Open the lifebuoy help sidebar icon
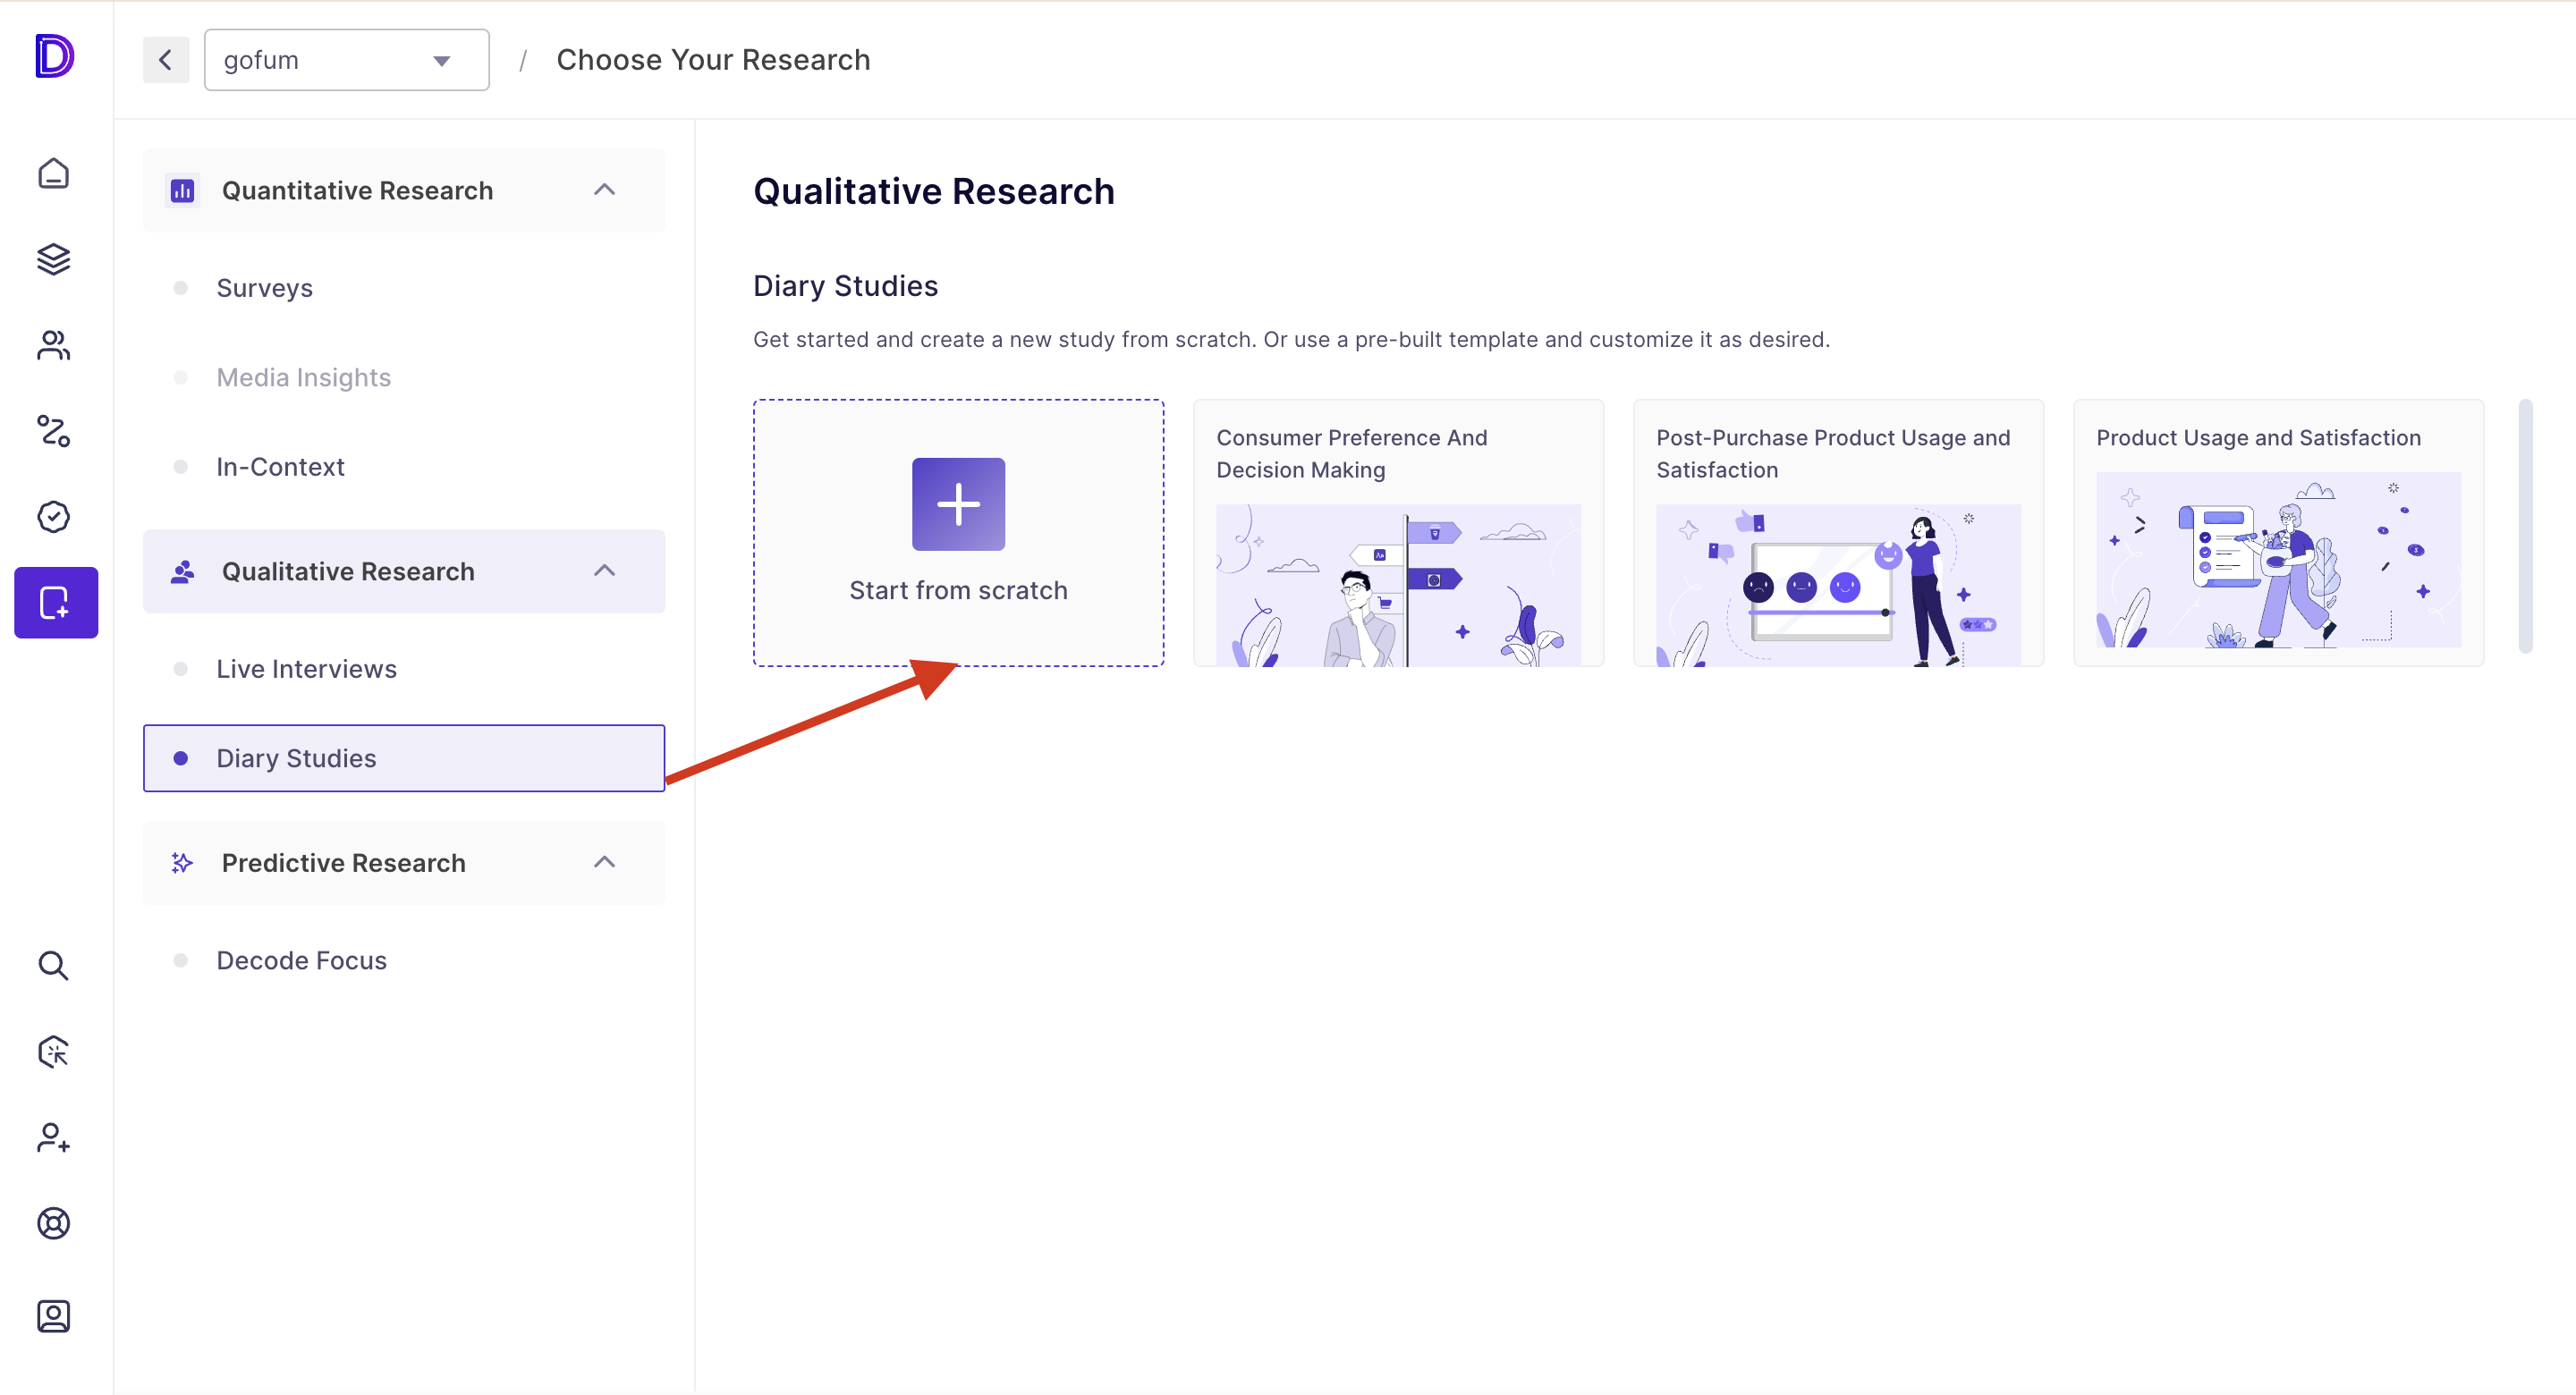The image size is (2576, 1395). [54, 1223]
